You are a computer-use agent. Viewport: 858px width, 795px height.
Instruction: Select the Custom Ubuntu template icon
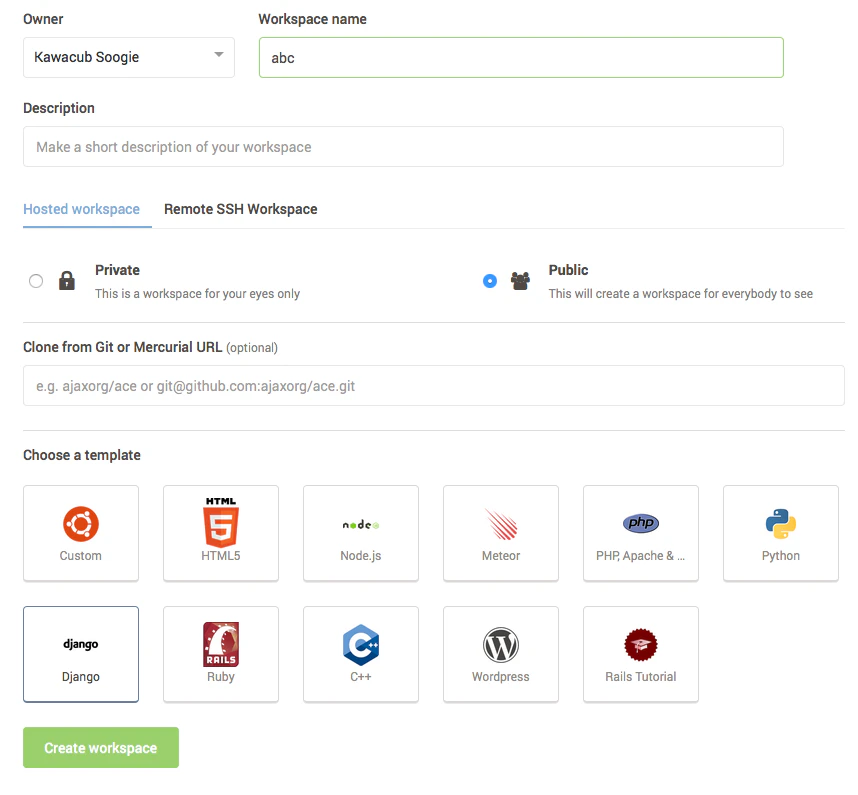click(81, 524)
